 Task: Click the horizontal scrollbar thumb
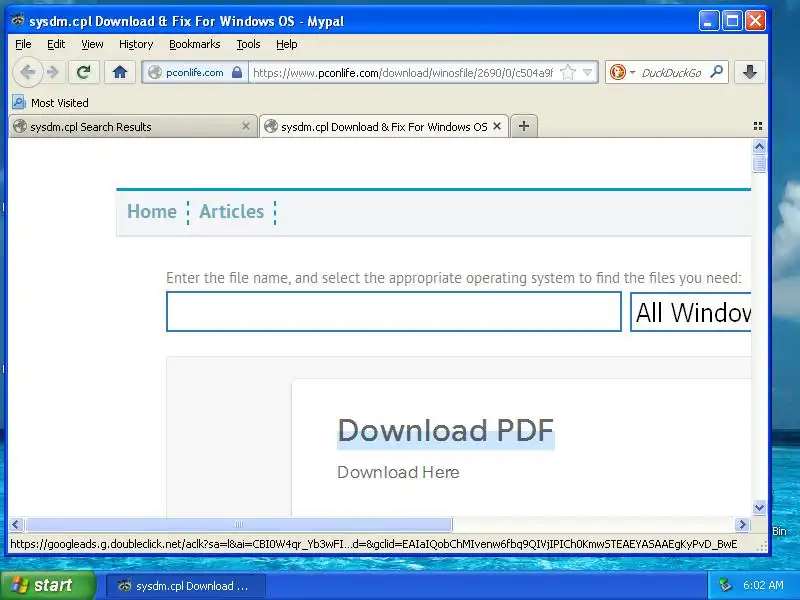pos(239,524)
